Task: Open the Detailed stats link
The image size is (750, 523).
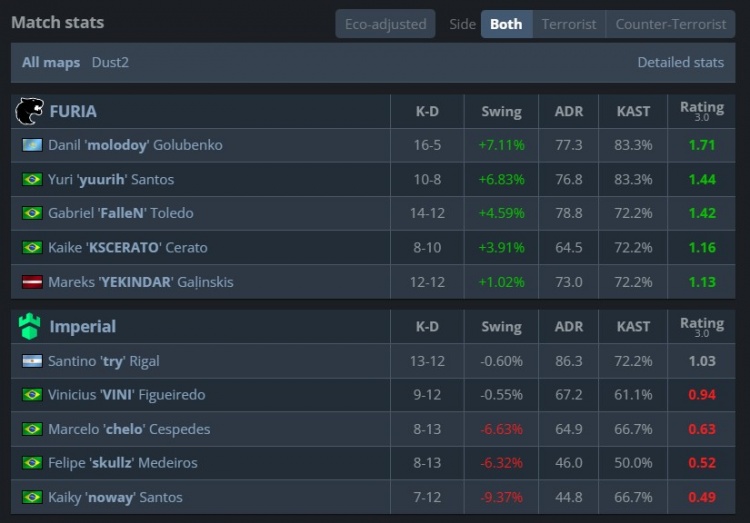Action: click(680, 62)
